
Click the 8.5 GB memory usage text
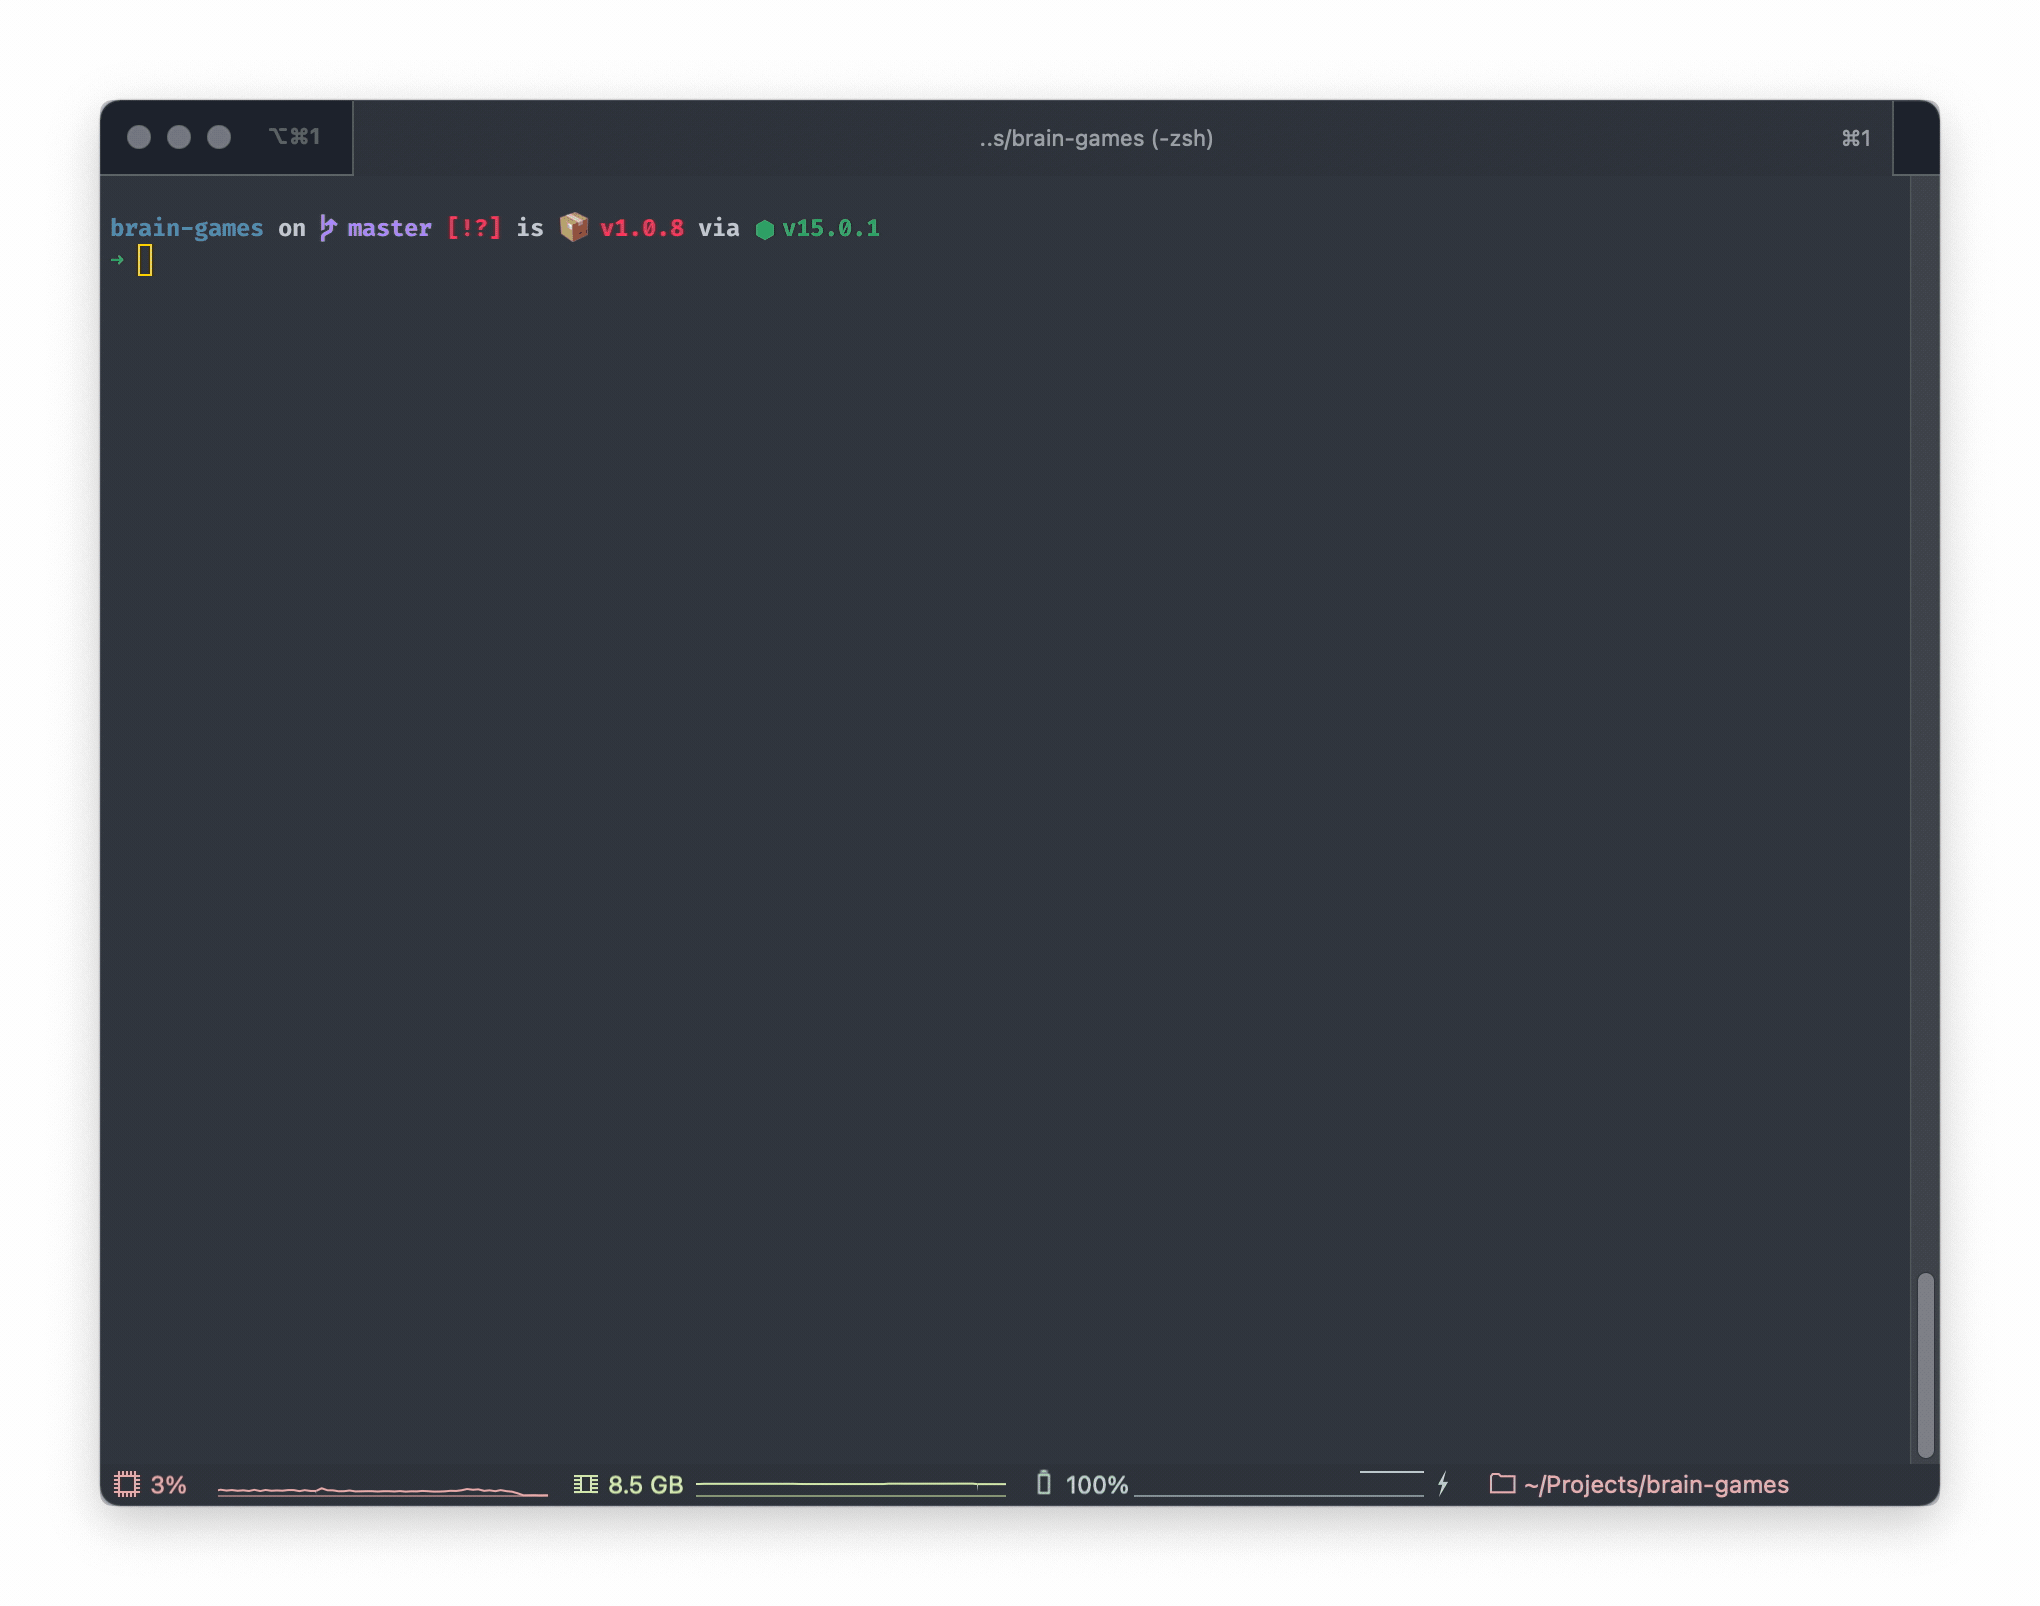(645, 1484)
